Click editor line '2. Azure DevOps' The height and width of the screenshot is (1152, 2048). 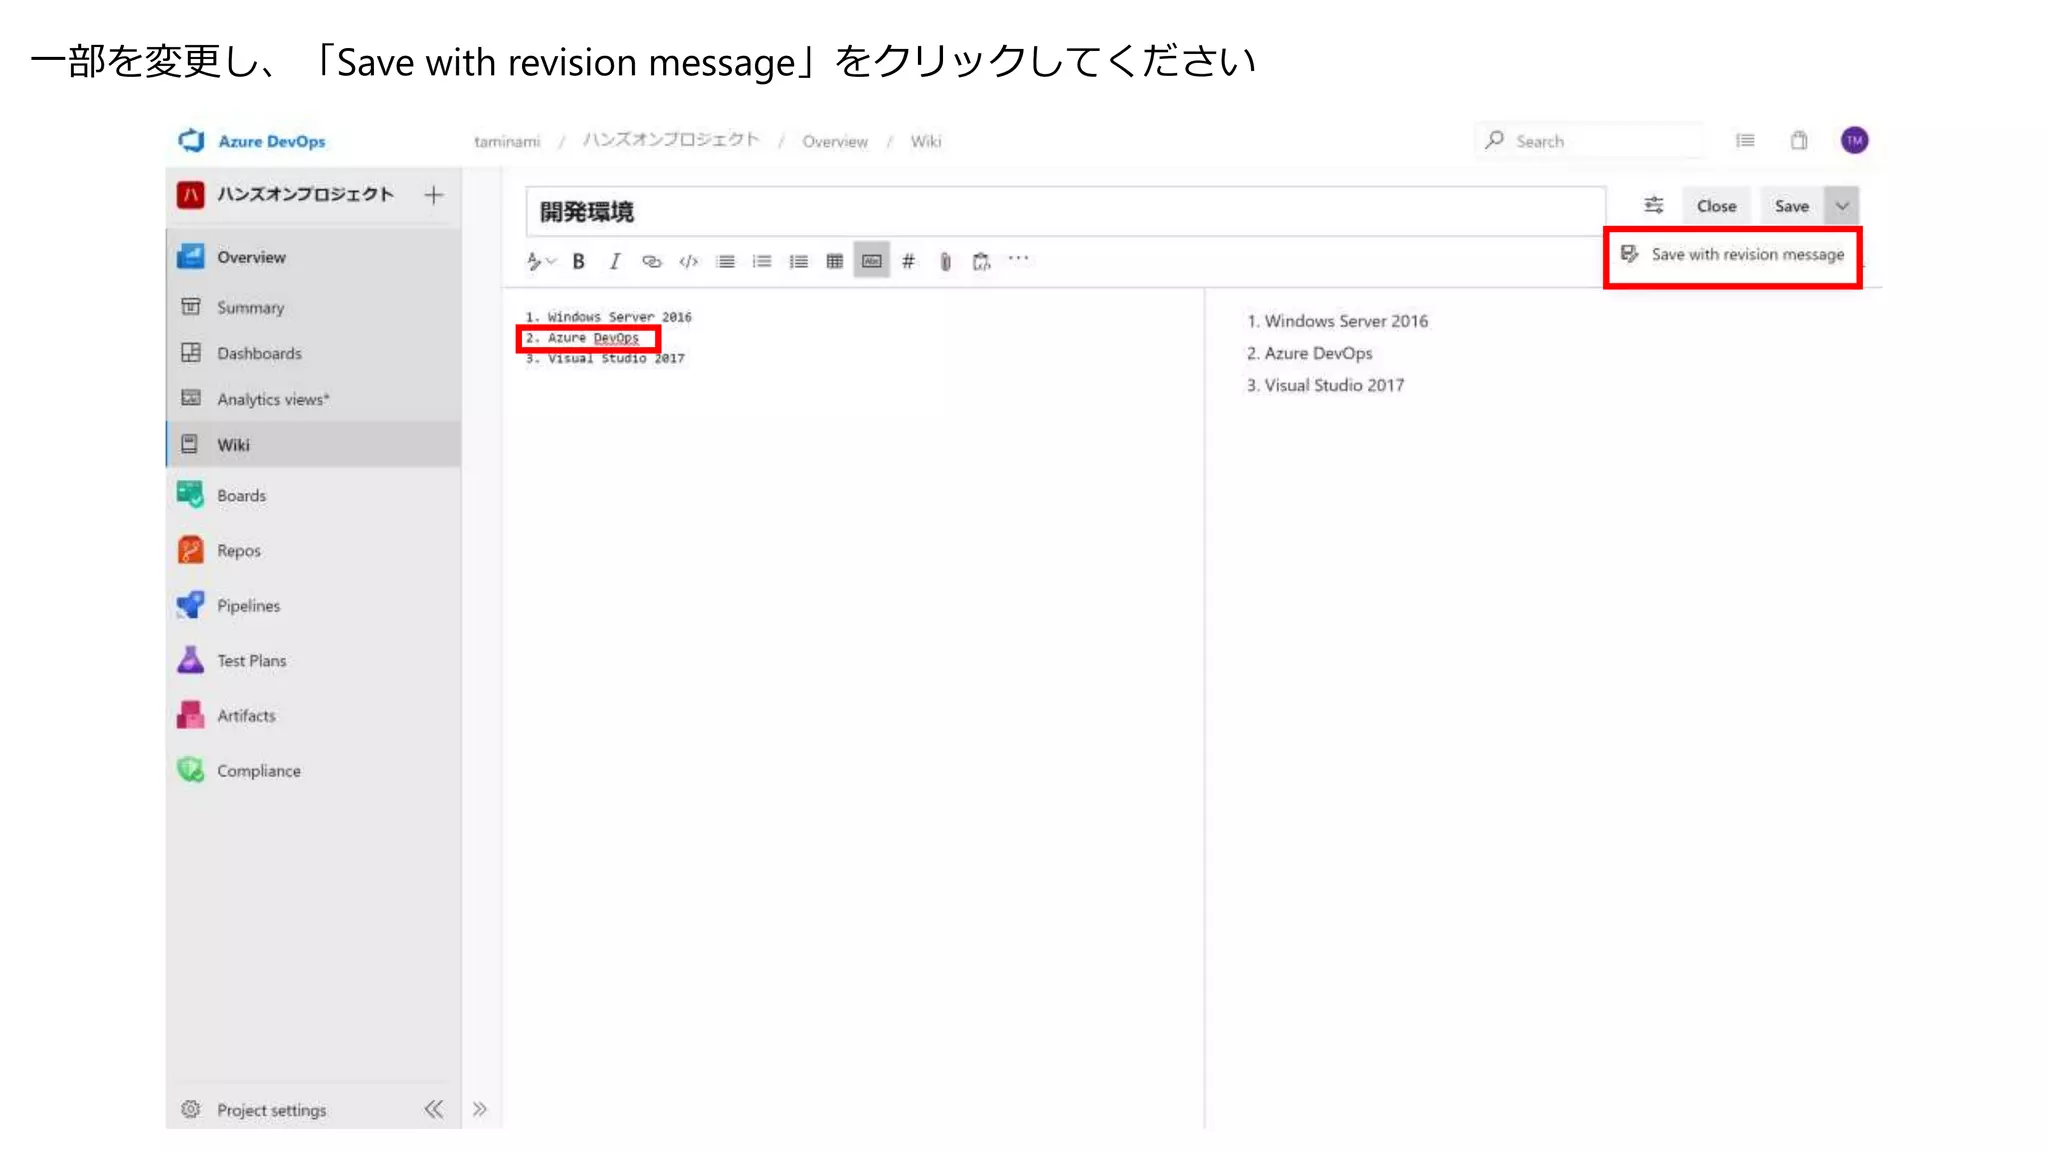(582, 338)
